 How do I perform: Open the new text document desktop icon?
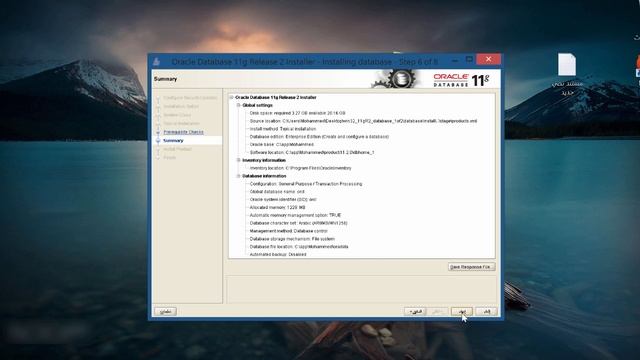point(567,73)
